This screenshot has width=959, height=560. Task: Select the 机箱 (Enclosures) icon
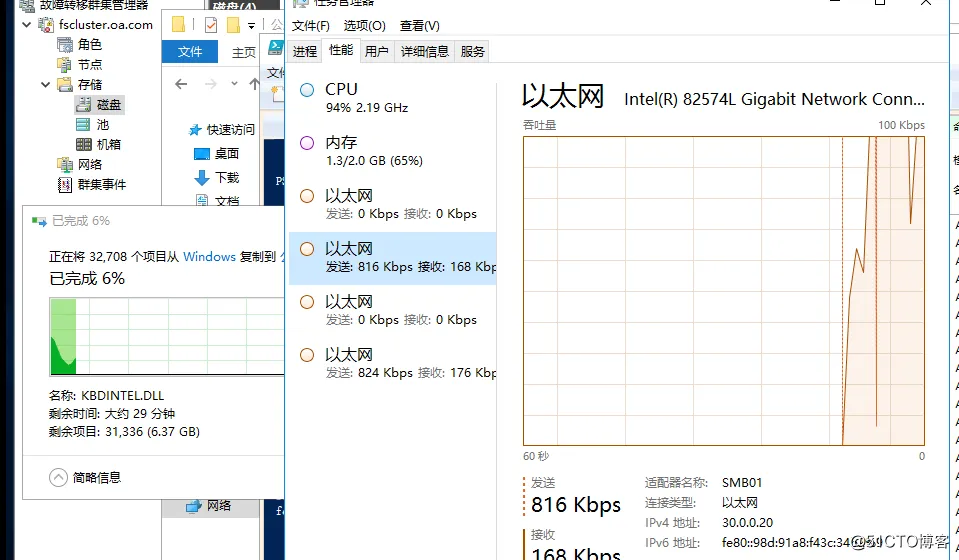(x=84, y=144)
